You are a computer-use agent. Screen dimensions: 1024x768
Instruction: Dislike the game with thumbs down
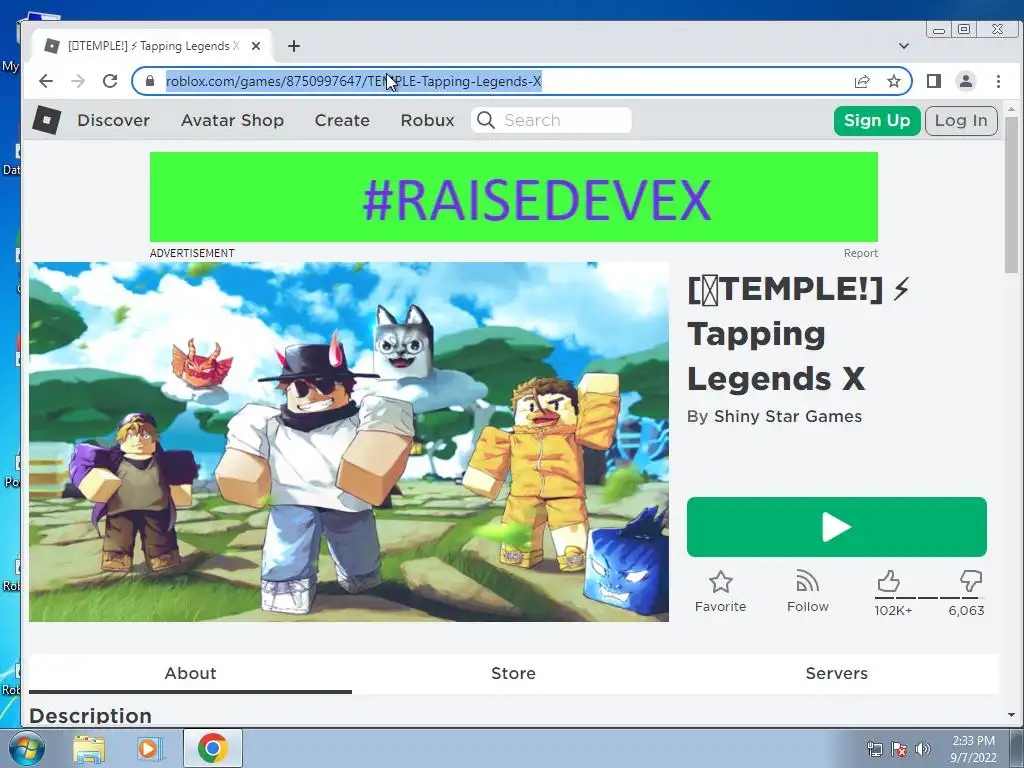click(970, 581)
